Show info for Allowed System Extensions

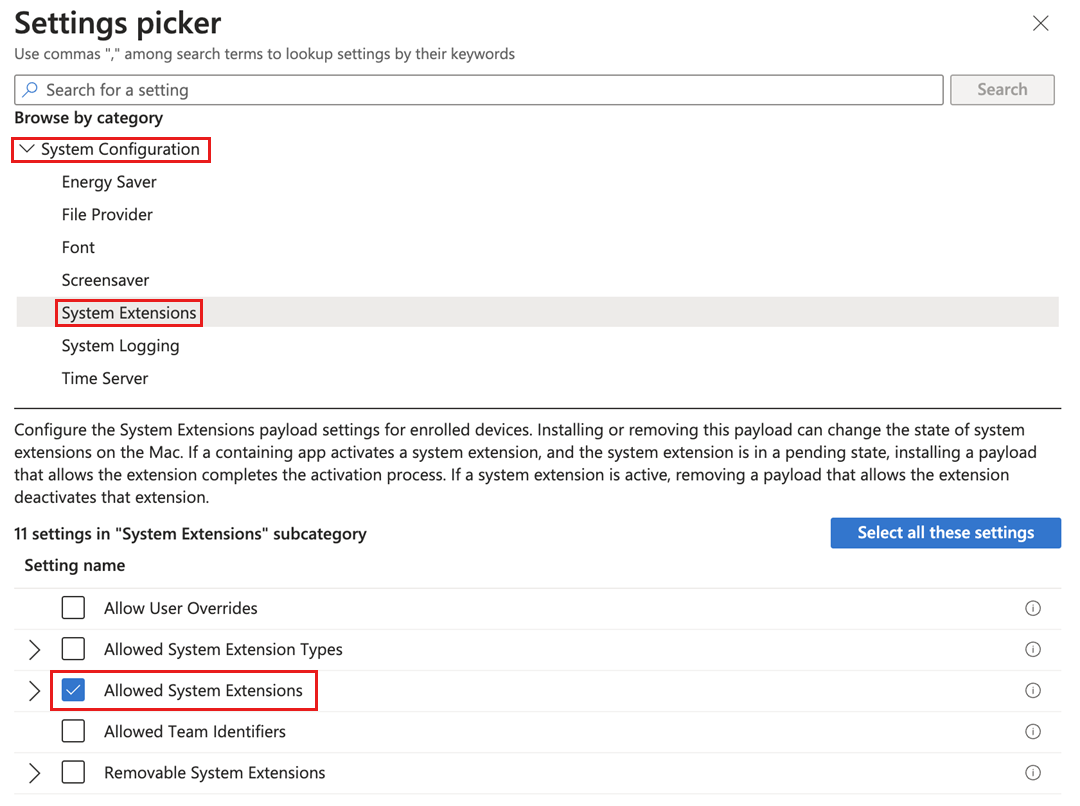click(1033, 690)
